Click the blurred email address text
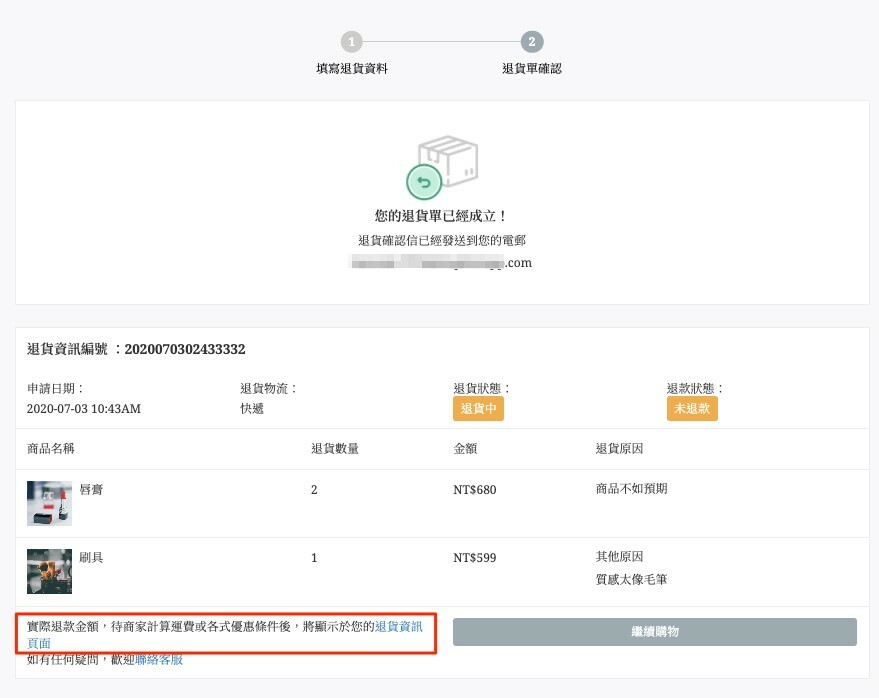The image size is (879, 698). pyautogui.click(x=440, y=263)
